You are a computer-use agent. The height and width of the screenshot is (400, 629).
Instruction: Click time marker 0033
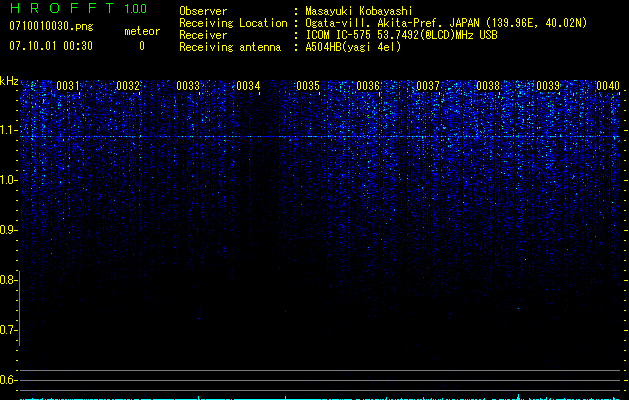coord(188,86)
